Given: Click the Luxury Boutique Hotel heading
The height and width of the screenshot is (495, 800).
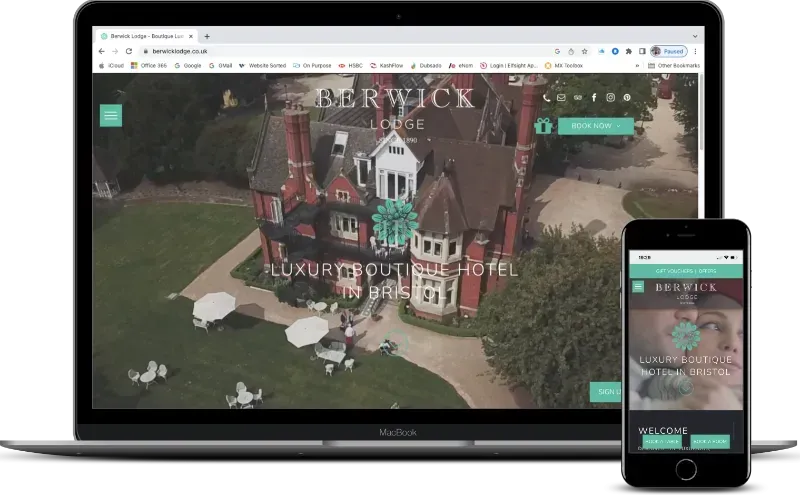Looking at the screenshot, I should tap(394, 281).
